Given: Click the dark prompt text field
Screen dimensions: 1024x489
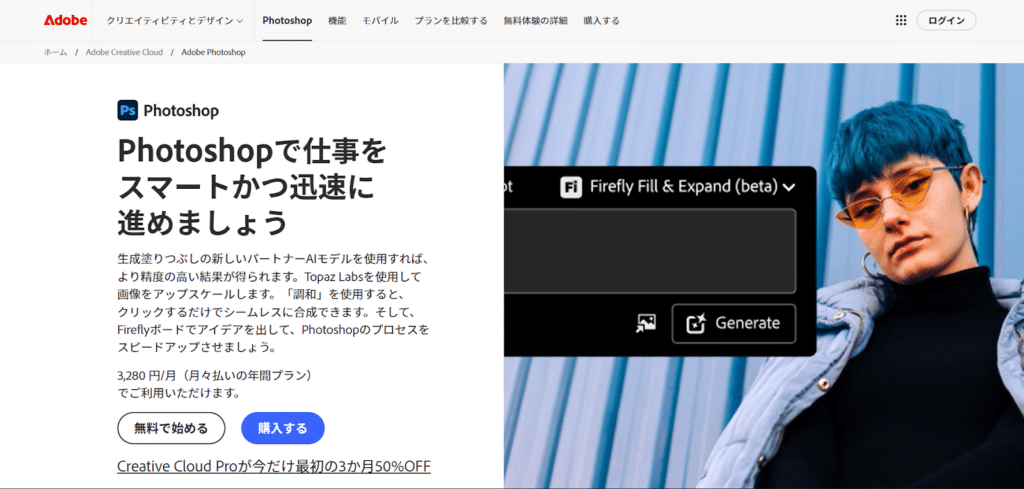Looking at the screenshot, I should point(650,251).
